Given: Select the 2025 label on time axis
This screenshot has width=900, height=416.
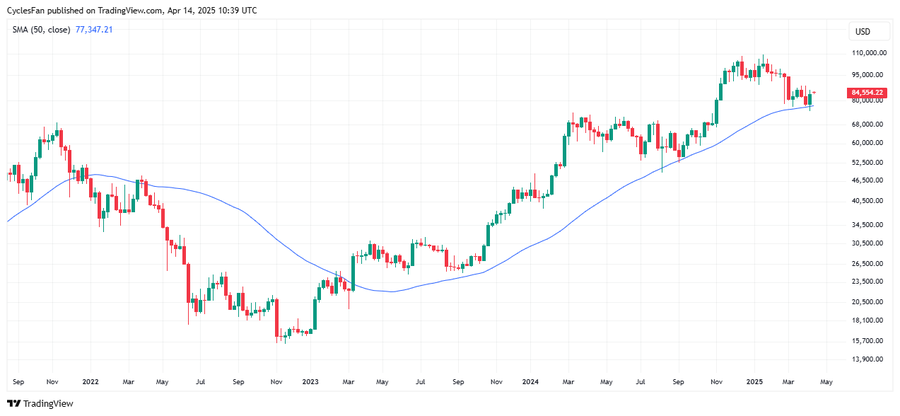Looking at the screenshot, I should point(752,382).
